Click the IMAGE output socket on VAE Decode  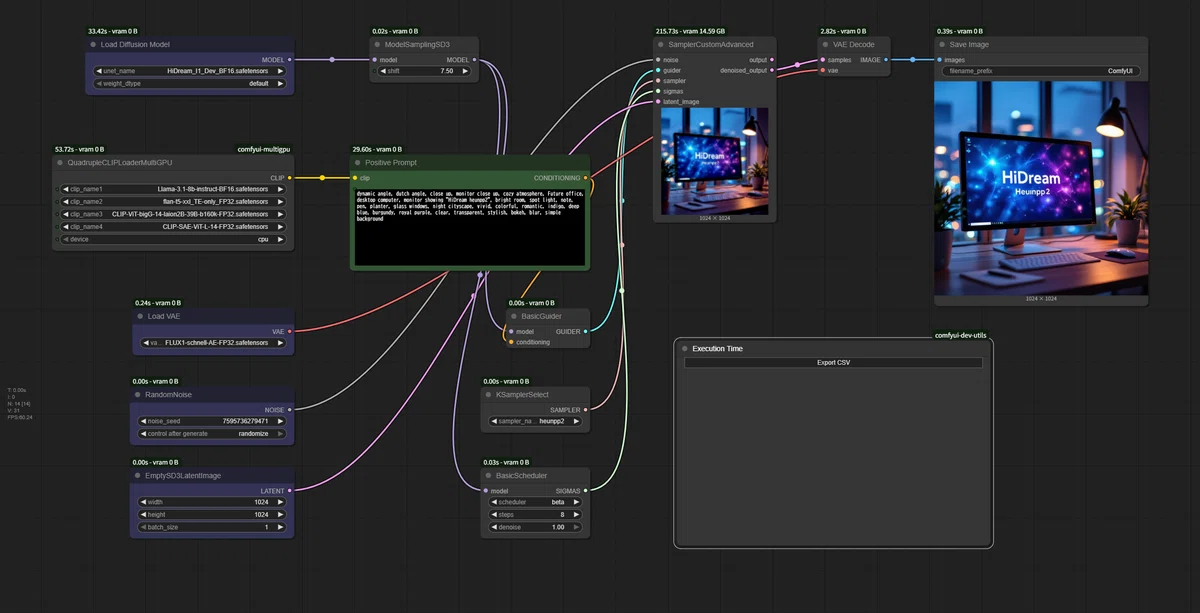(885, 60)
